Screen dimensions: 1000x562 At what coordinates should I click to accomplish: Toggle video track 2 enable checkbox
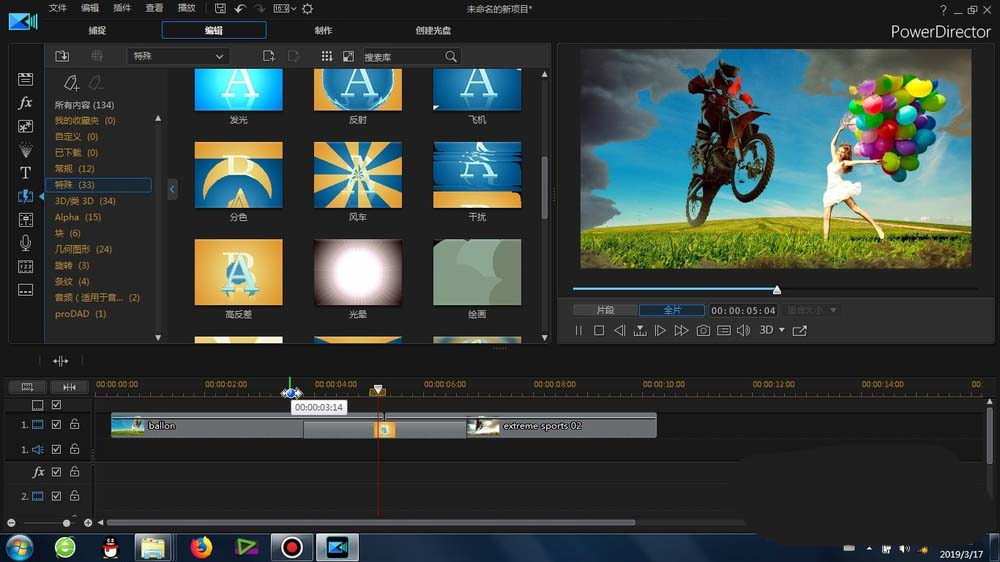click(56, 496)
